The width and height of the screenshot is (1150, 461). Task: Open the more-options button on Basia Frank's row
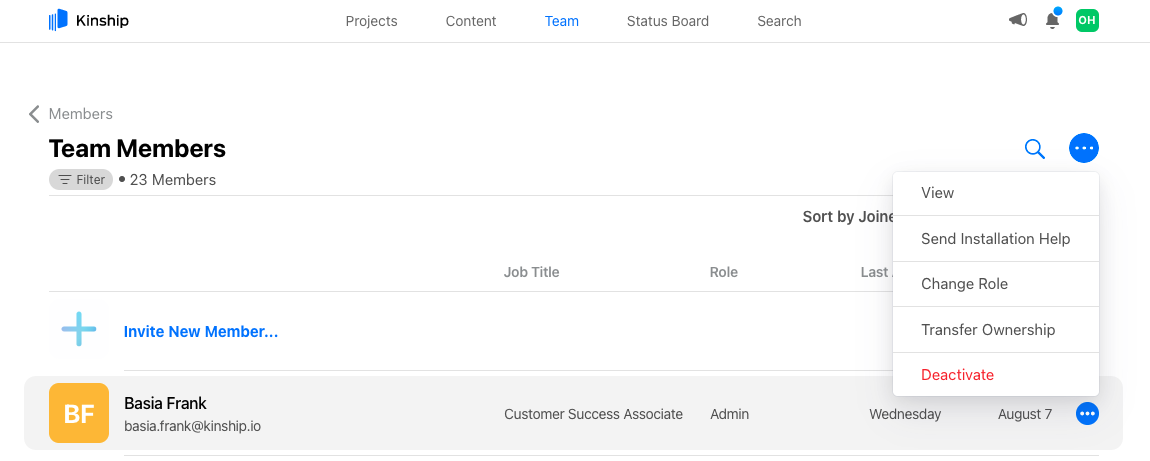click(1087, 413)
